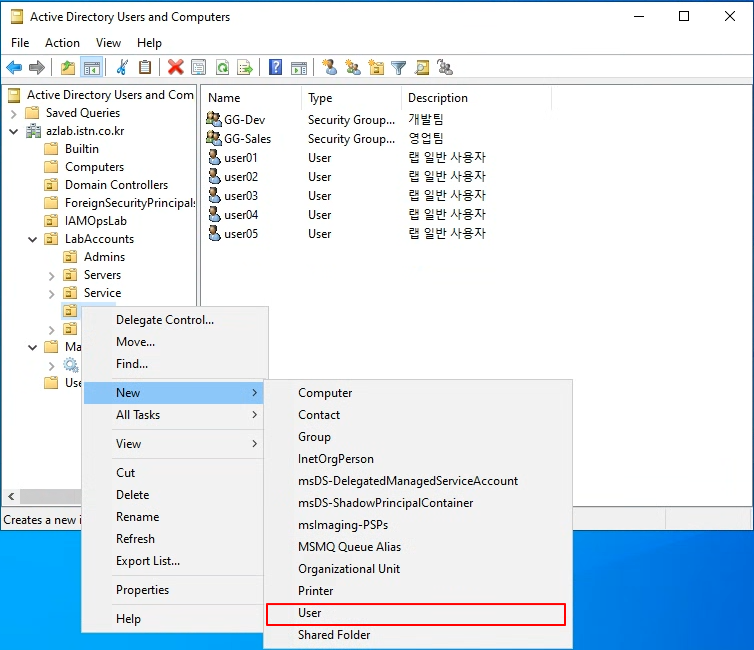Click the Back arrow toolbar icon
This screenshot has height=650, width=754.
click(x=14, y=67)
